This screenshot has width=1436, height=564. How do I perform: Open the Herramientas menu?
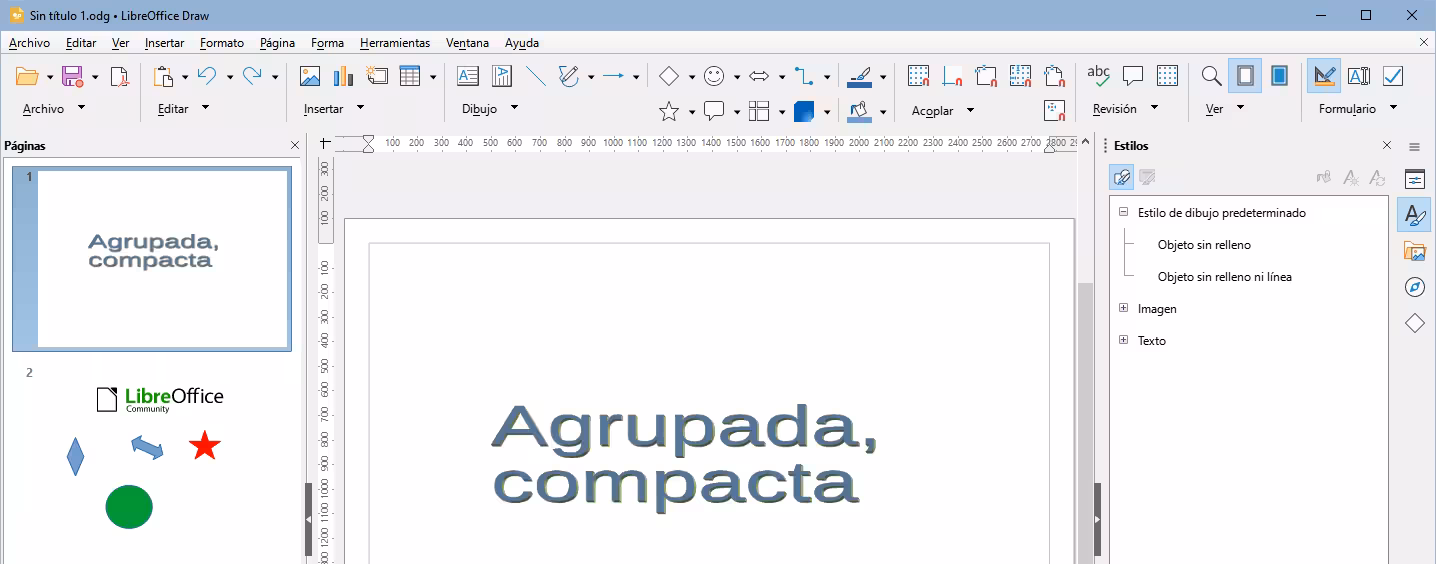(395, 43)
